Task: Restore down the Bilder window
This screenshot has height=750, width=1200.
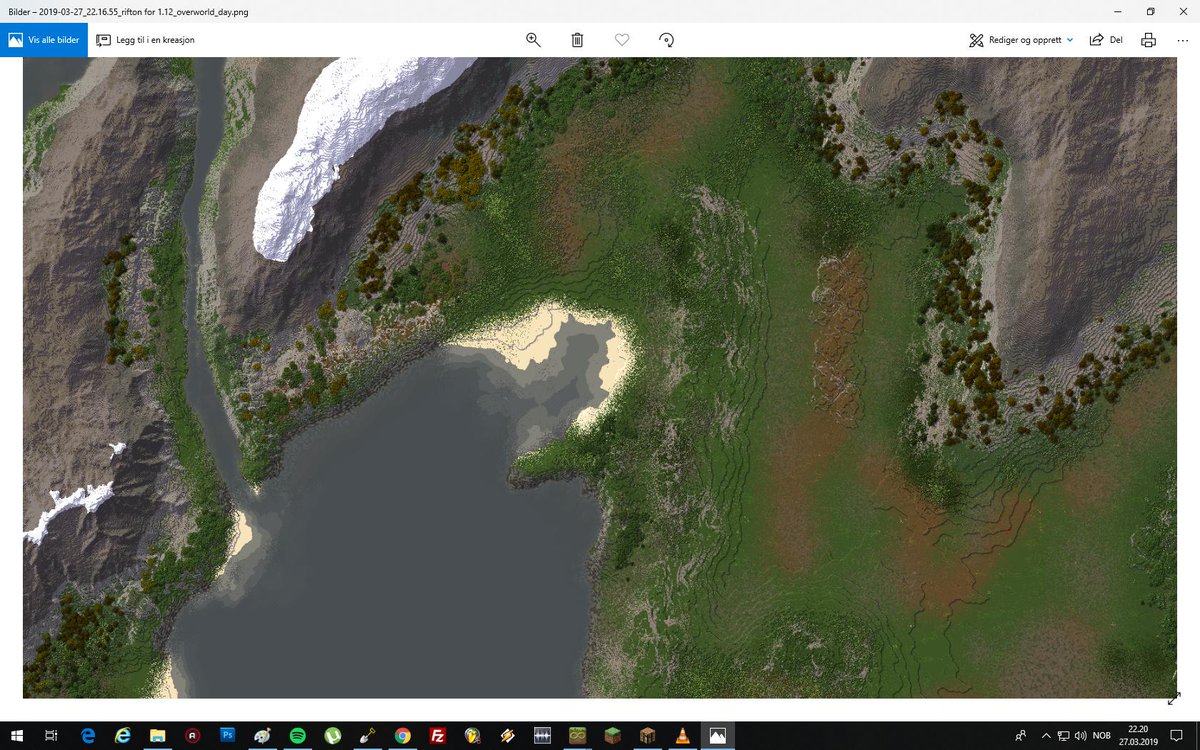Action: [1150, 11]
